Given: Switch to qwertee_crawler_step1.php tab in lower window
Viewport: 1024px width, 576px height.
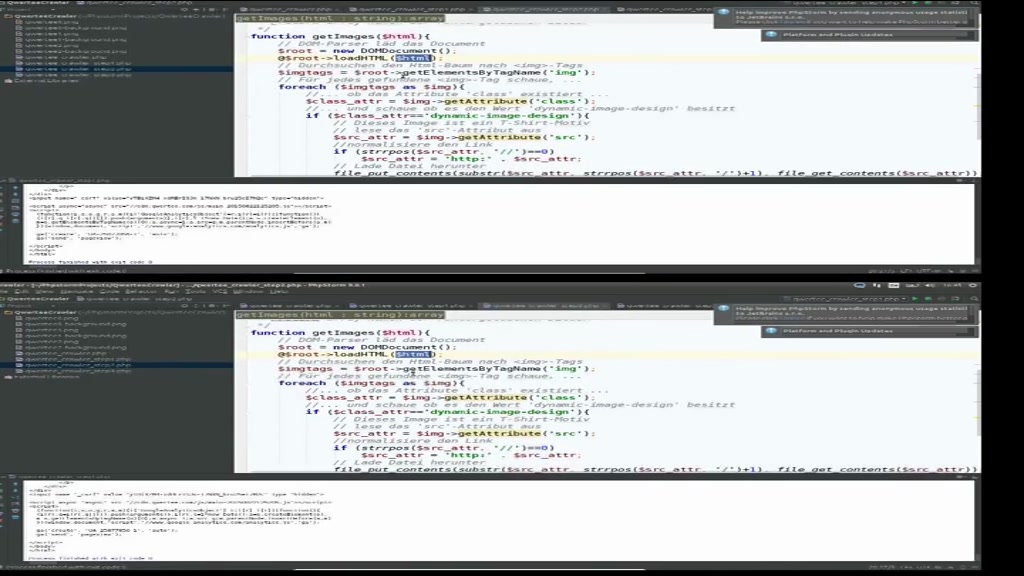Looking at the screenshot, I should pos(408,305).
